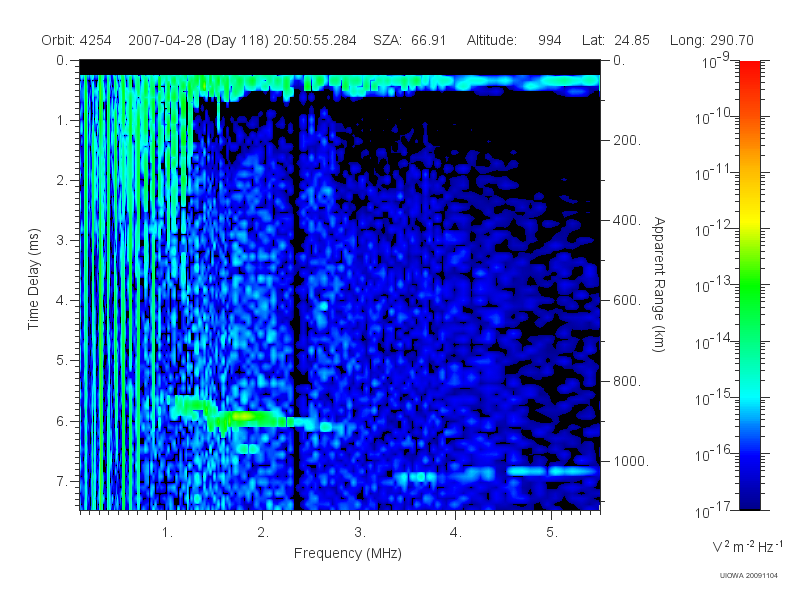Click the 'Altitude:' label
The height and width of the screenshot is (600, 800).
tap(492, 40)
